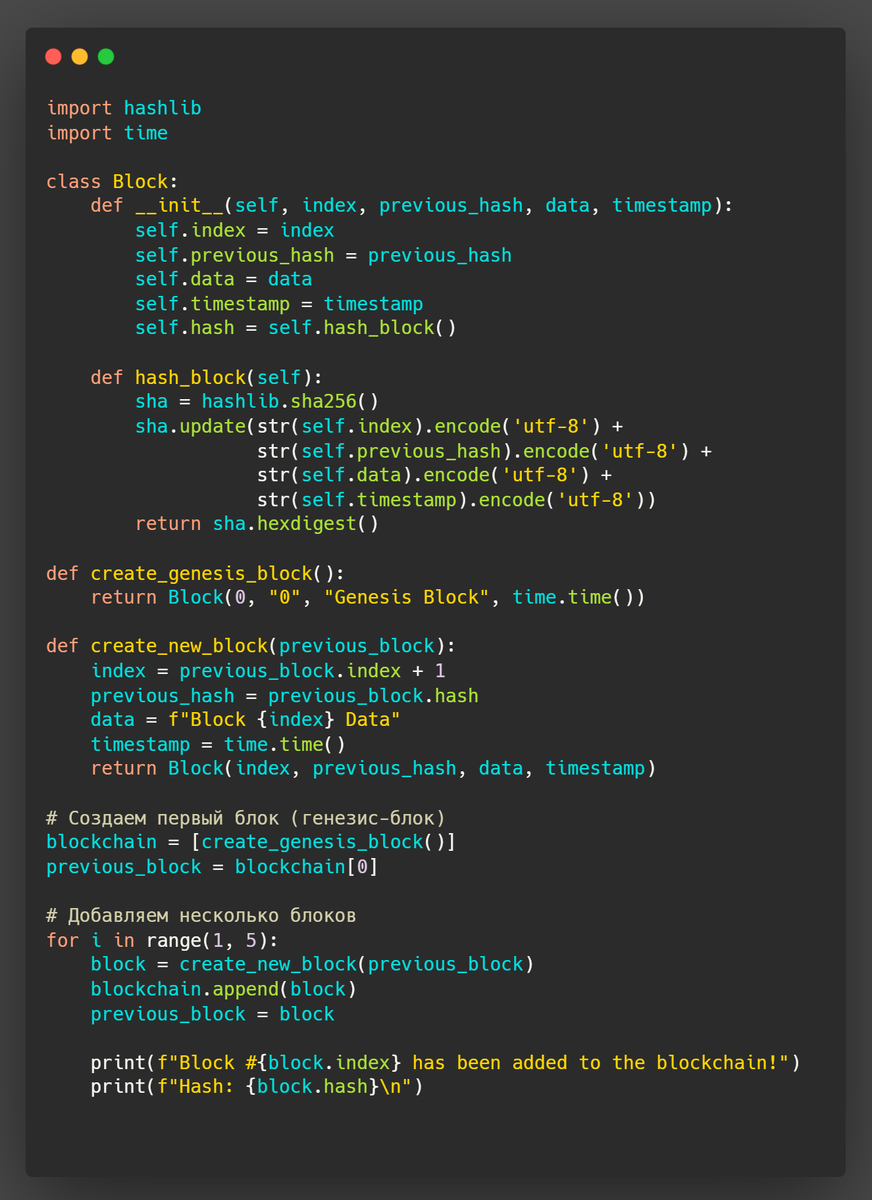This screenshot has width=872, height=1200.
Task: Click the red close dot
Action: (x=54, y=57)
